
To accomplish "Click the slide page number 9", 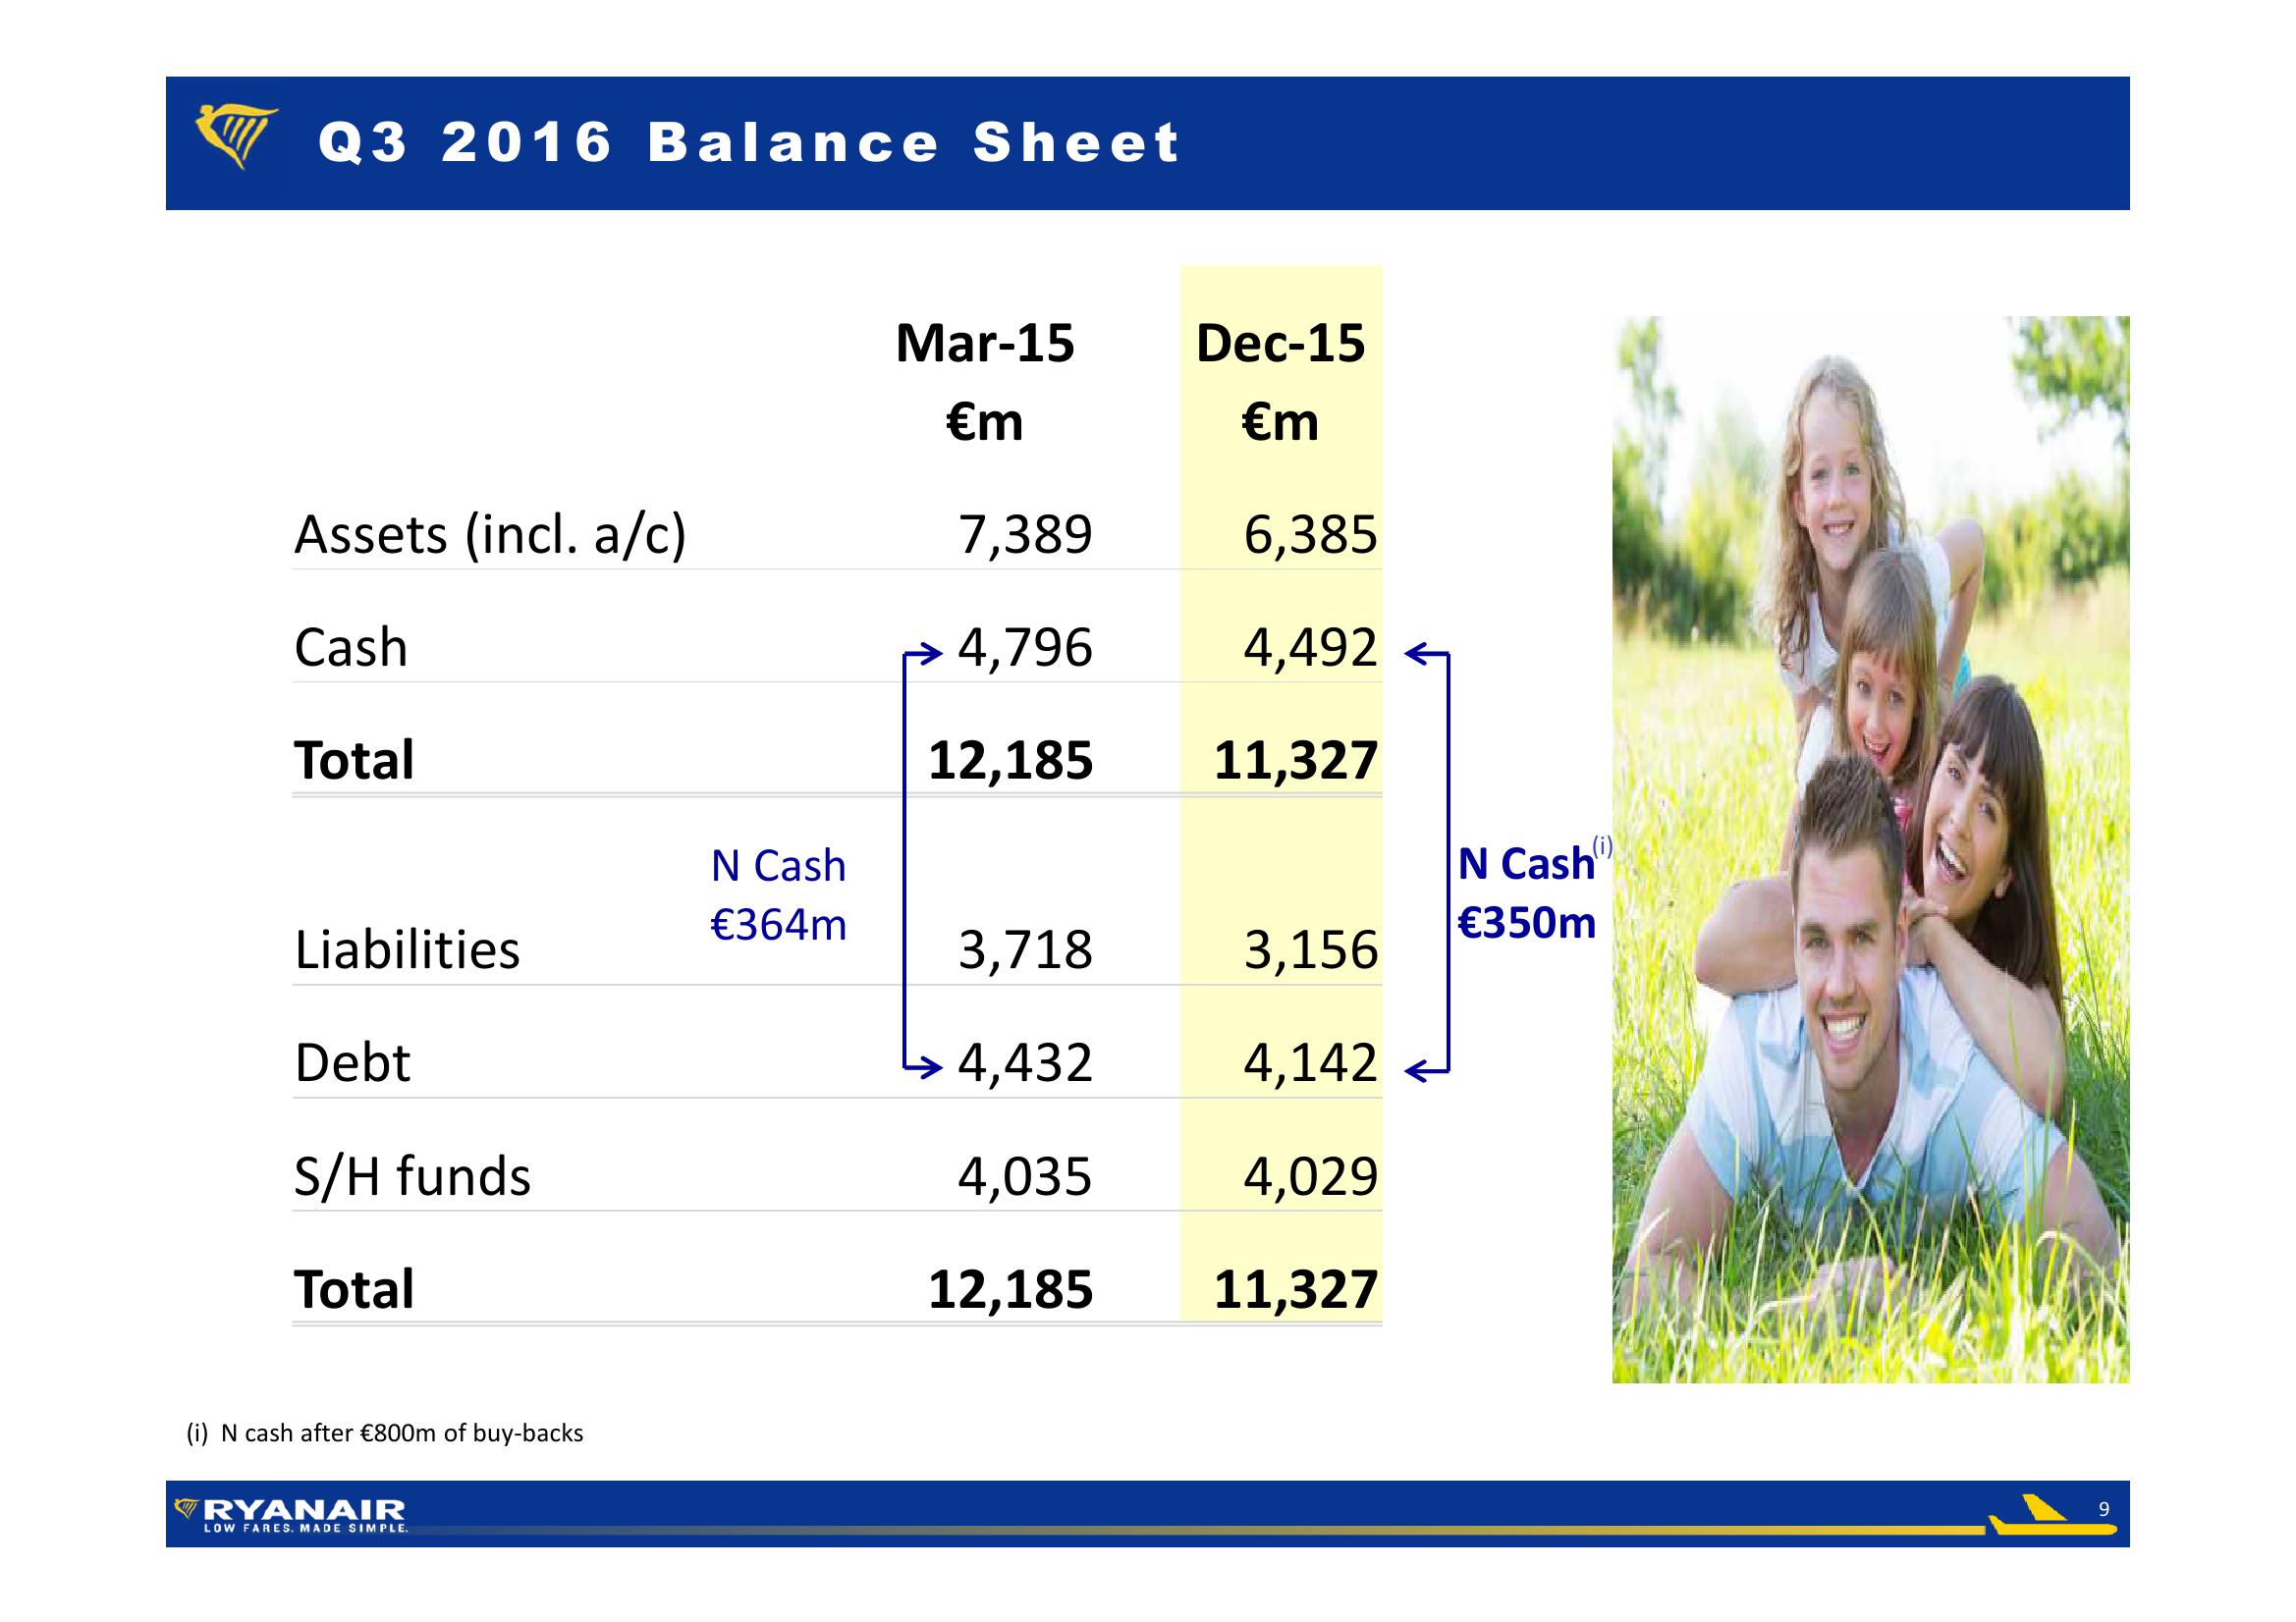I will pyautogui.click(x=2104, y=1510).
